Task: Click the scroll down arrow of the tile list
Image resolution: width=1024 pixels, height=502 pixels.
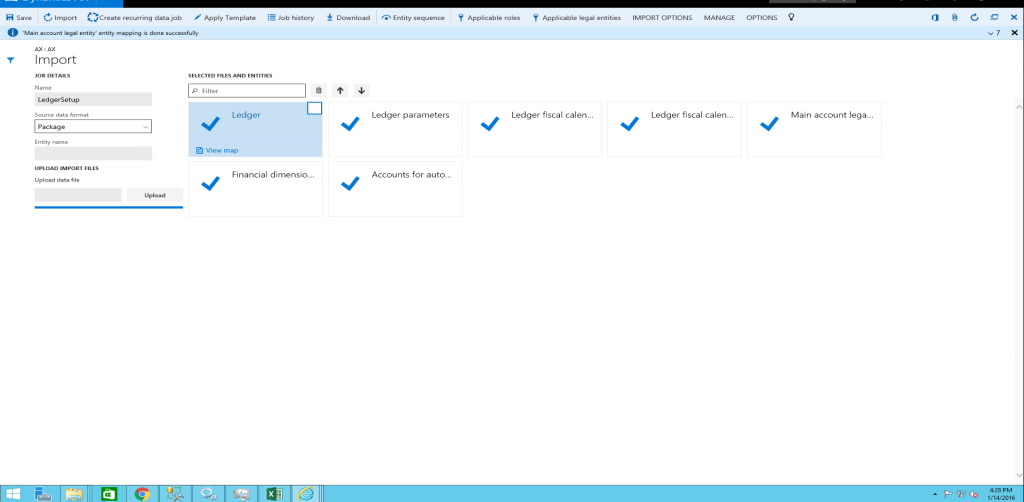Action: [x=1018, y=477]
